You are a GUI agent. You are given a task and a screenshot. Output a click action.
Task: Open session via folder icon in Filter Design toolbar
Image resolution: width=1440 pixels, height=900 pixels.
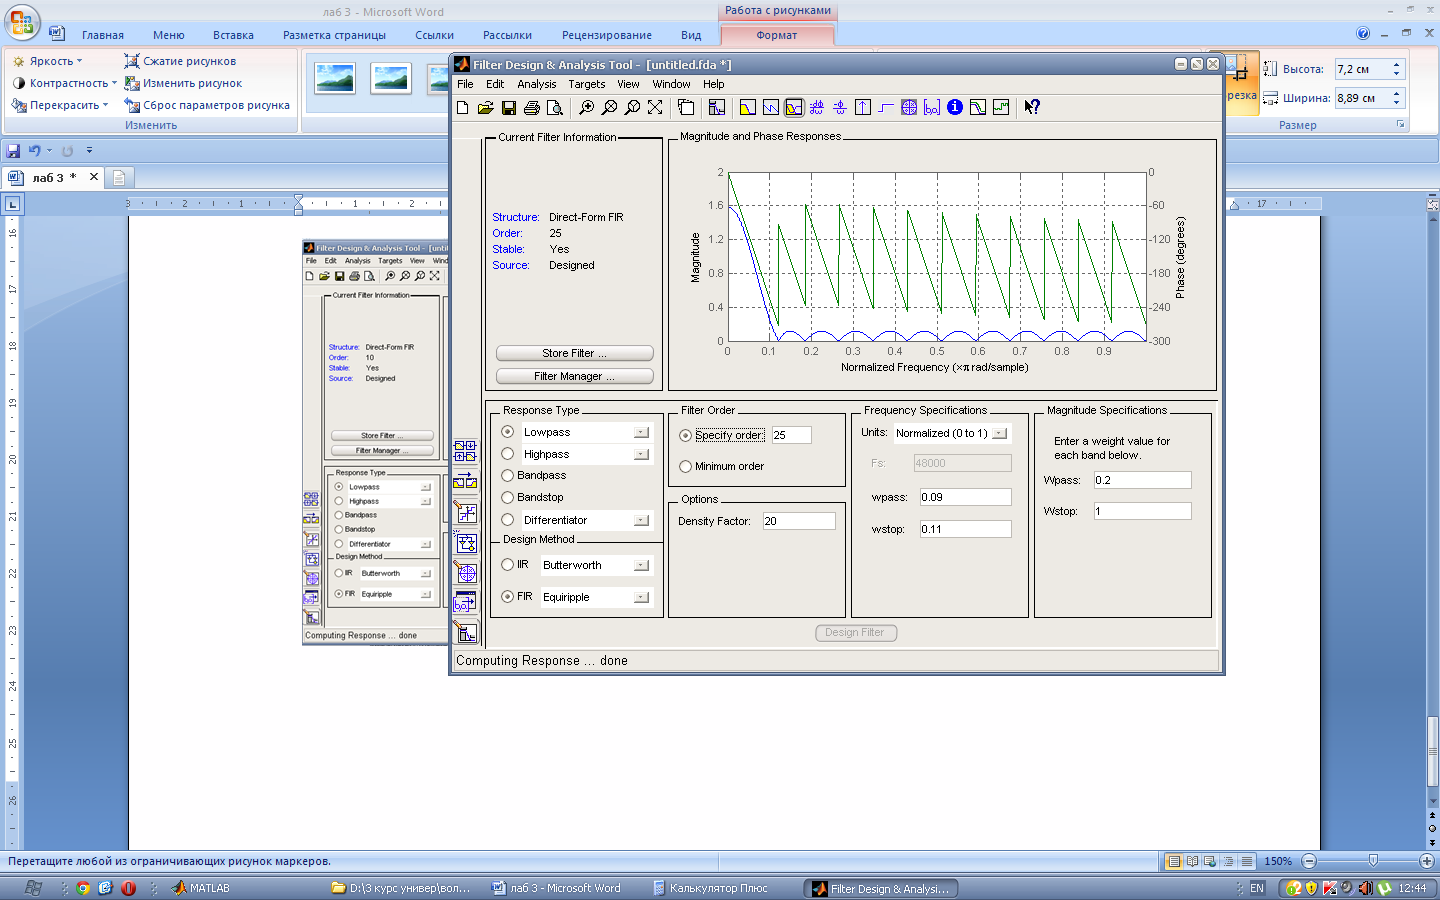(x=486, y=107)
